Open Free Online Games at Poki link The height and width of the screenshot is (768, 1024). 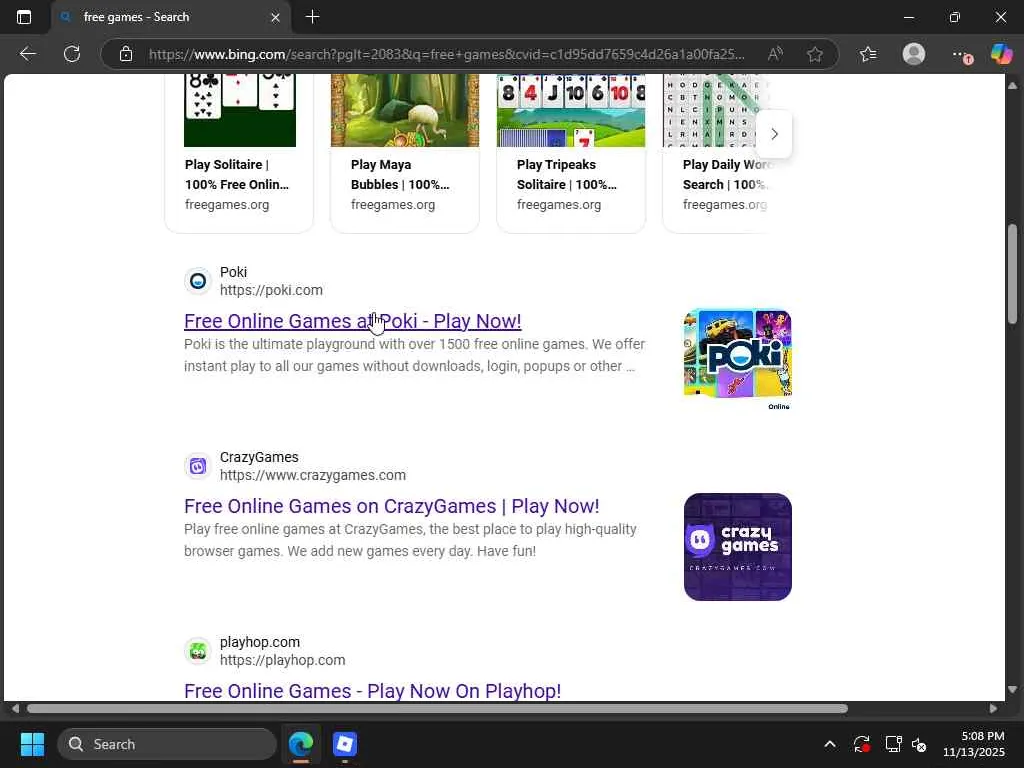pyautogui.click(x=353, y=321)
